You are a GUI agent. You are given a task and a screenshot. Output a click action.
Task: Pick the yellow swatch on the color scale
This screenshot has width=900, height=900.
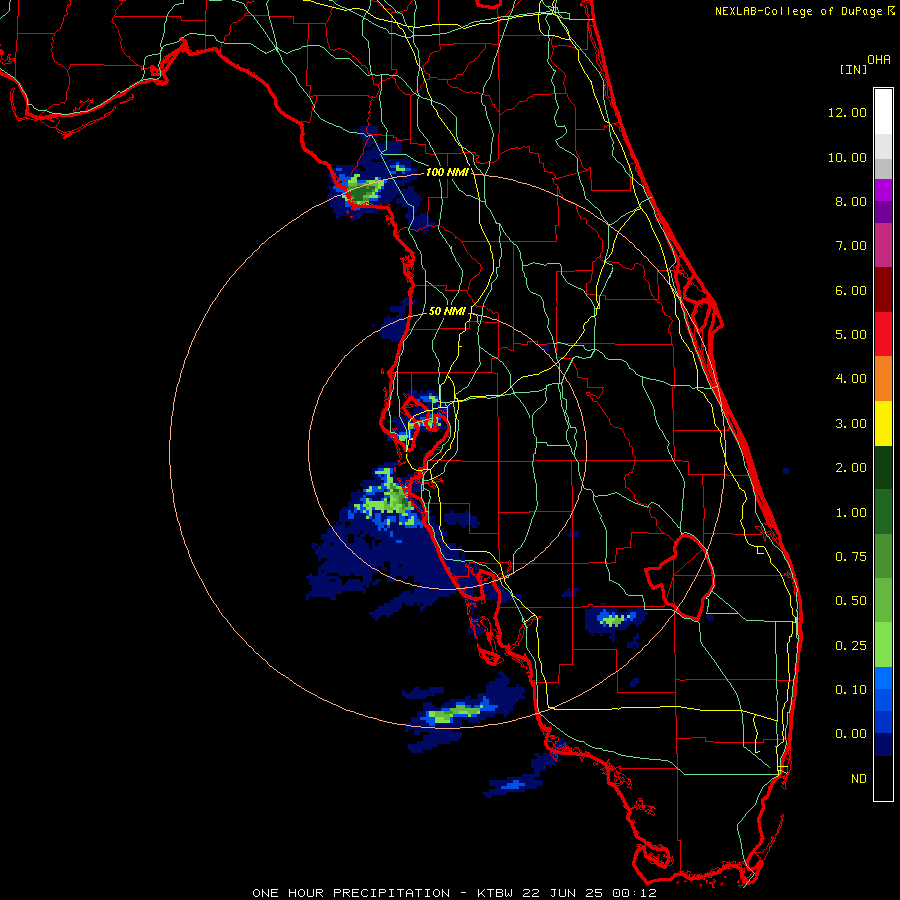[883, 423]
